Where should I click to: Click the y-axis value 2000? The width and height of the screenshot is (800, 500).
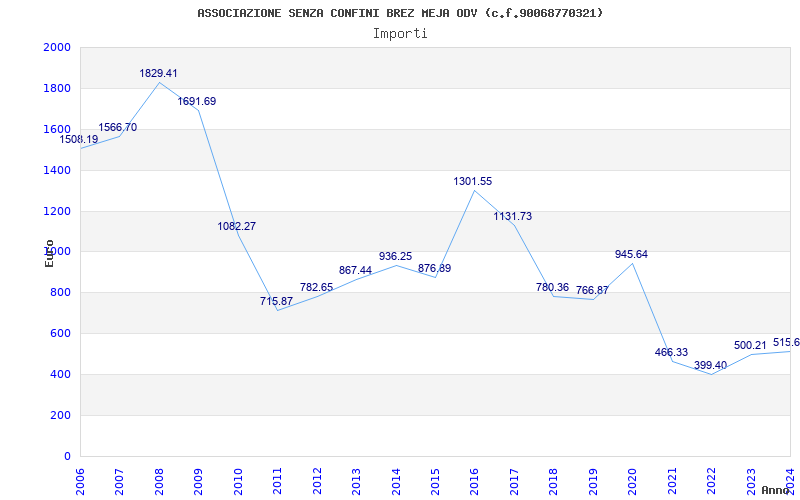click(57, 47)
